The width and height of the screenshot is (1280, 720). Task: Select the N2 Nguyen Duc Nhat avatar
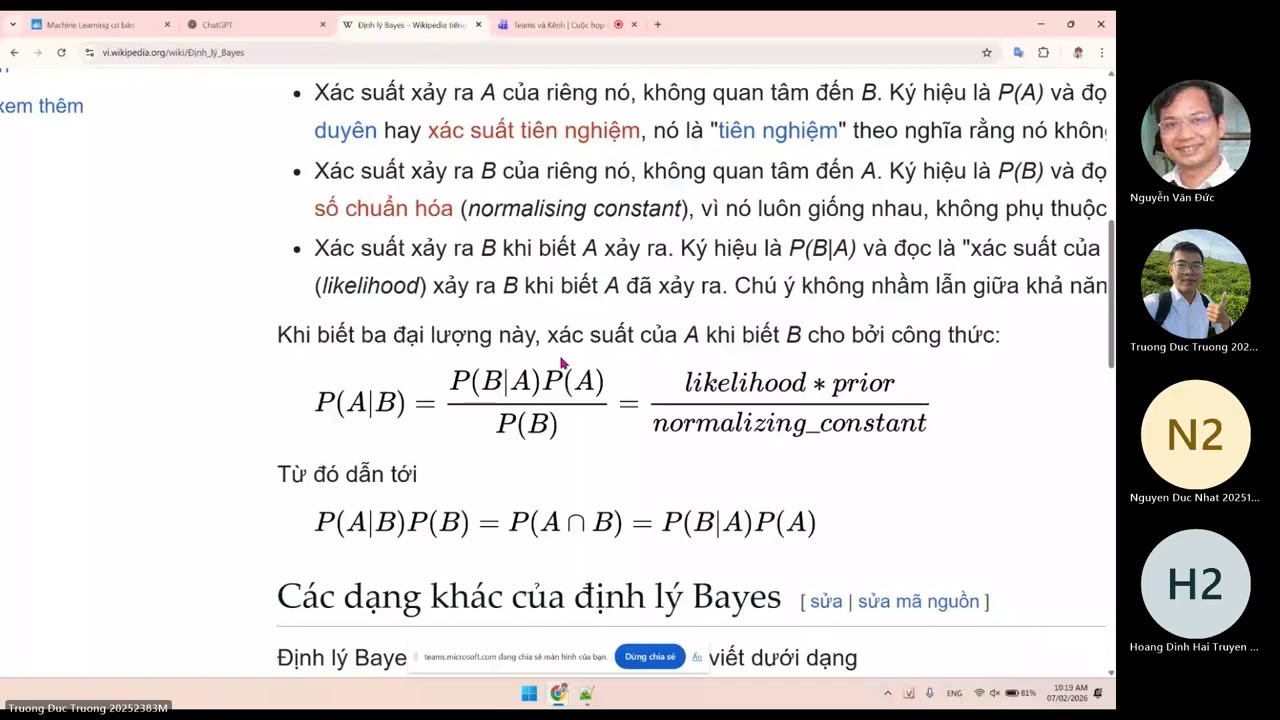click(x=1195, y=434)
